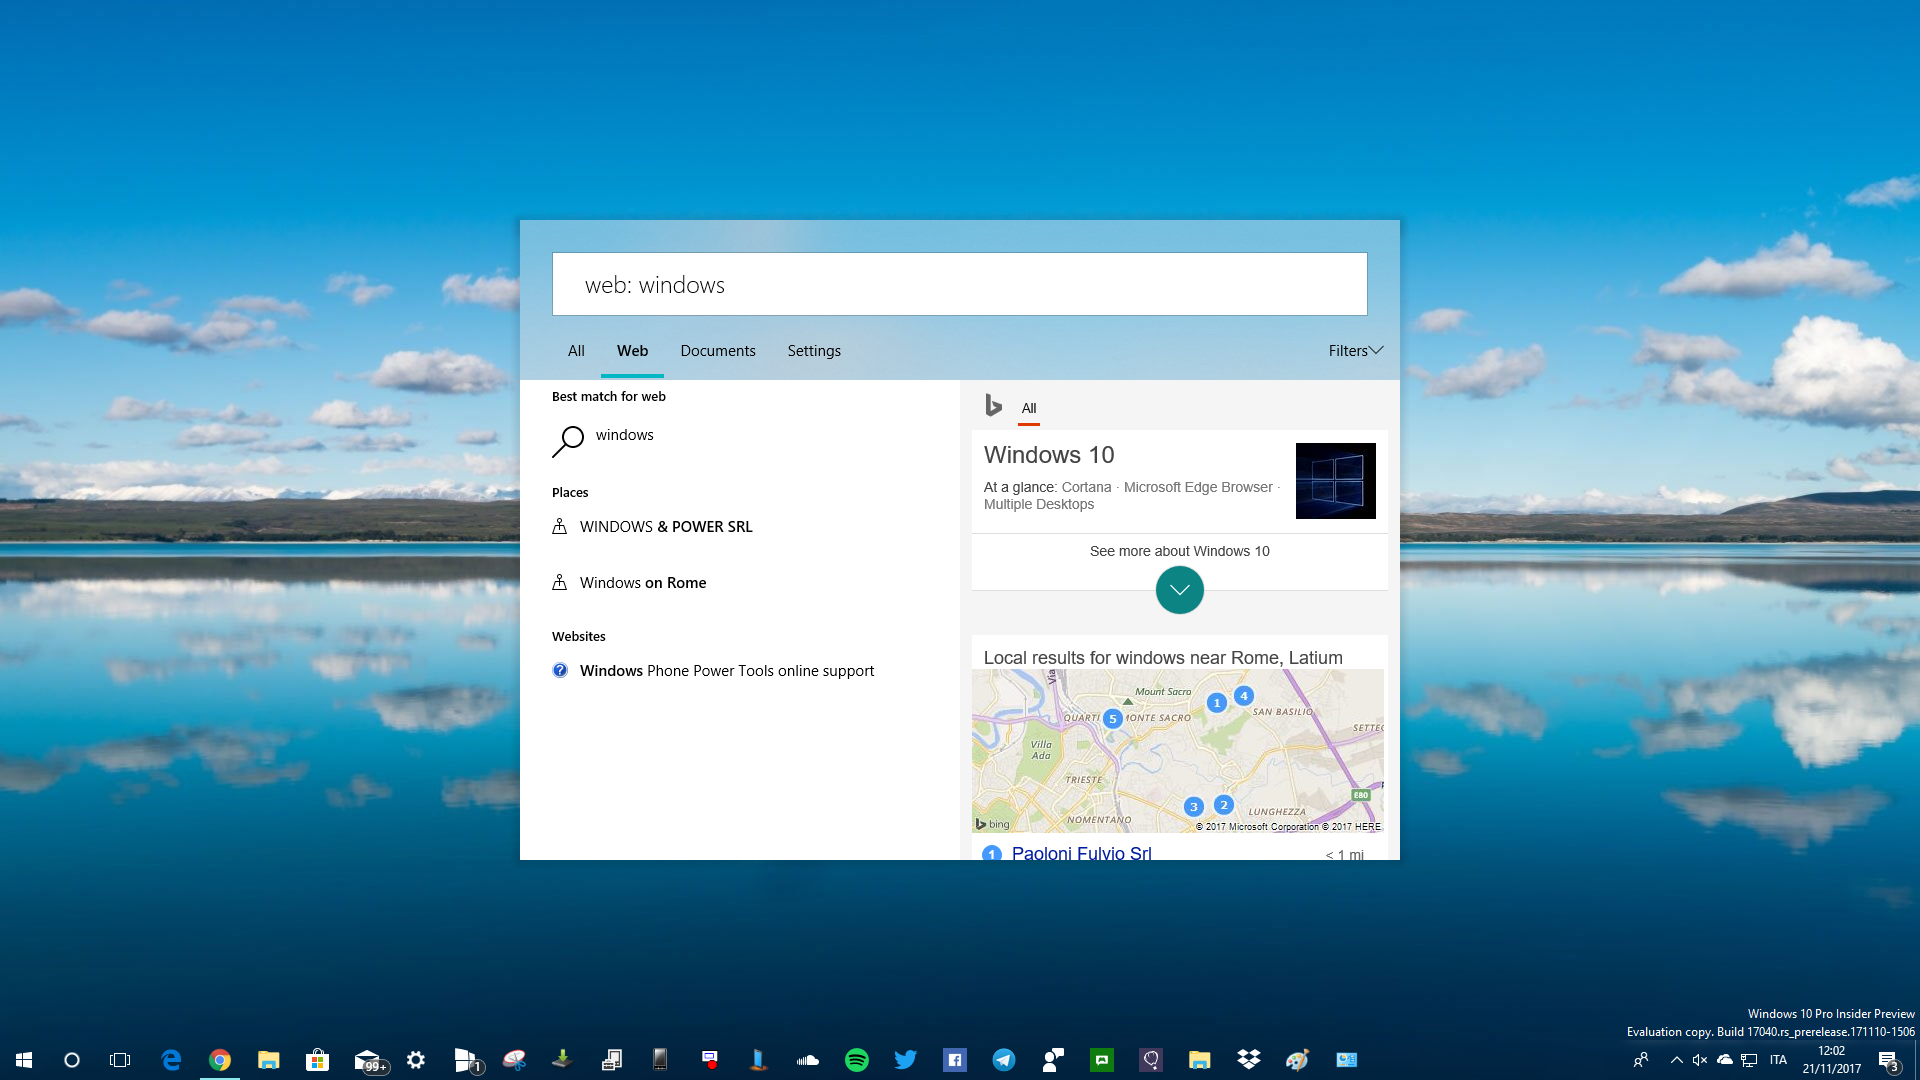Image resolution: width=1920 pixels, height=1080 pixels.
Task: Open Task View from taskbar
Action: click(x=120, y=1060)
